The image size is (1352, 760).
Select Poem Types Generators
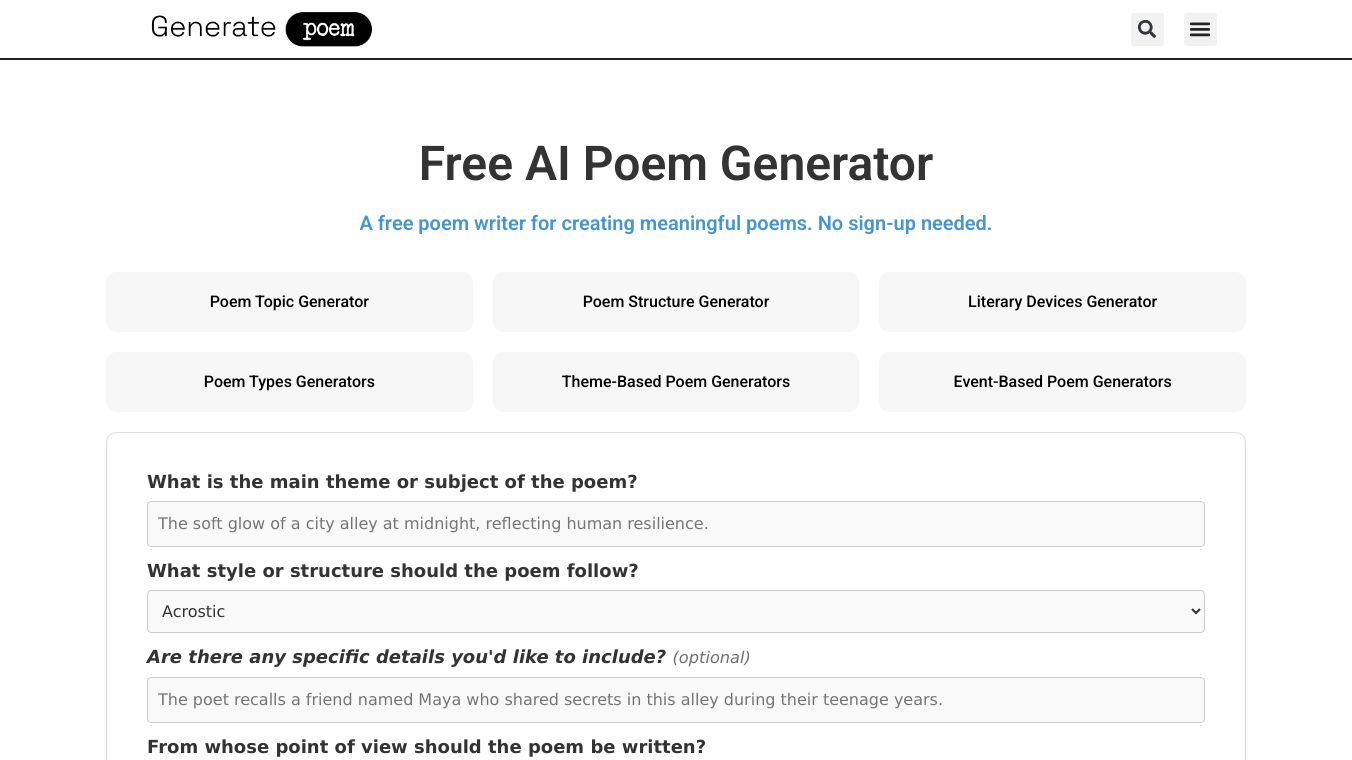pyautogui.click(x=289, y=382)
